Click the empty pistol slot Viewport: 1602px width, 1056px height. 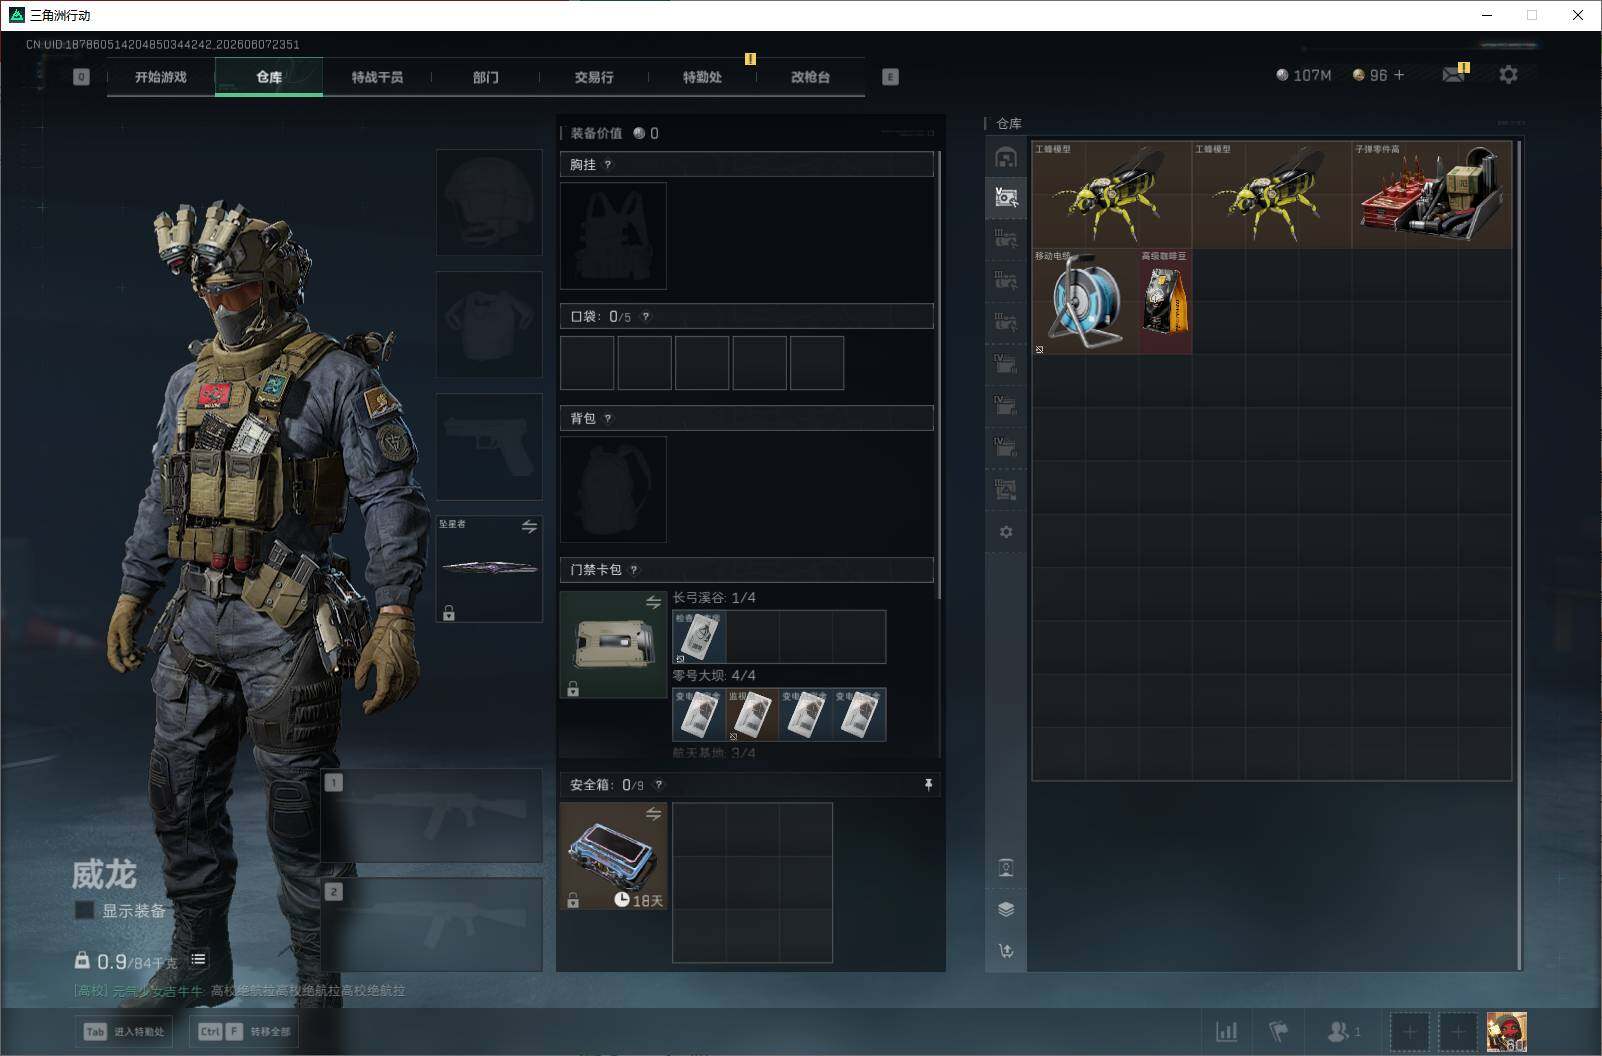489,446
